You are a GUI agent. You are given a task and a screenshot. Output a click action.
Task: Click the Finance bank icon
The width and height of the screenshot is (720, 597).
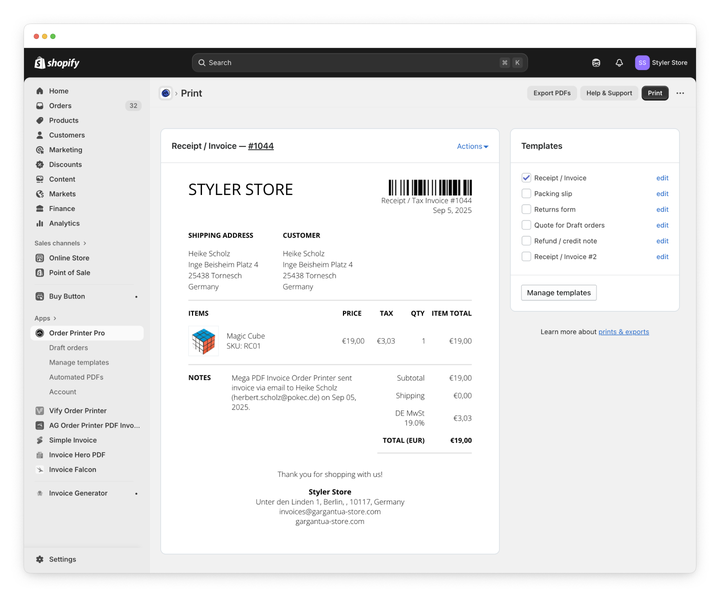click(x=40, y=208)
